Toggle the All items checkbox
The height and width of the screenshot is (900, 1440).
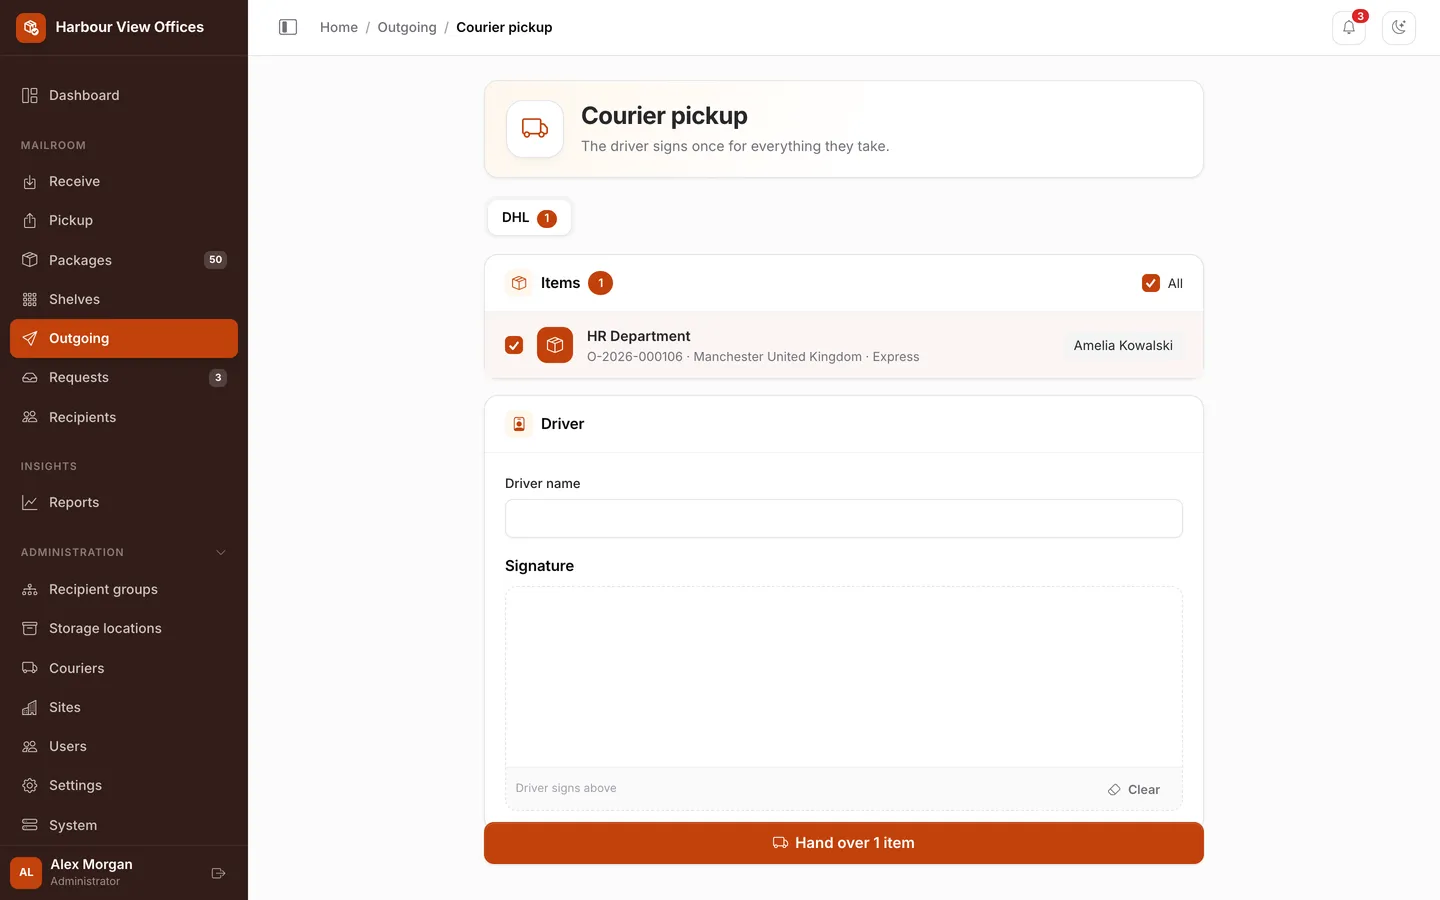[x=1151, y=283]
